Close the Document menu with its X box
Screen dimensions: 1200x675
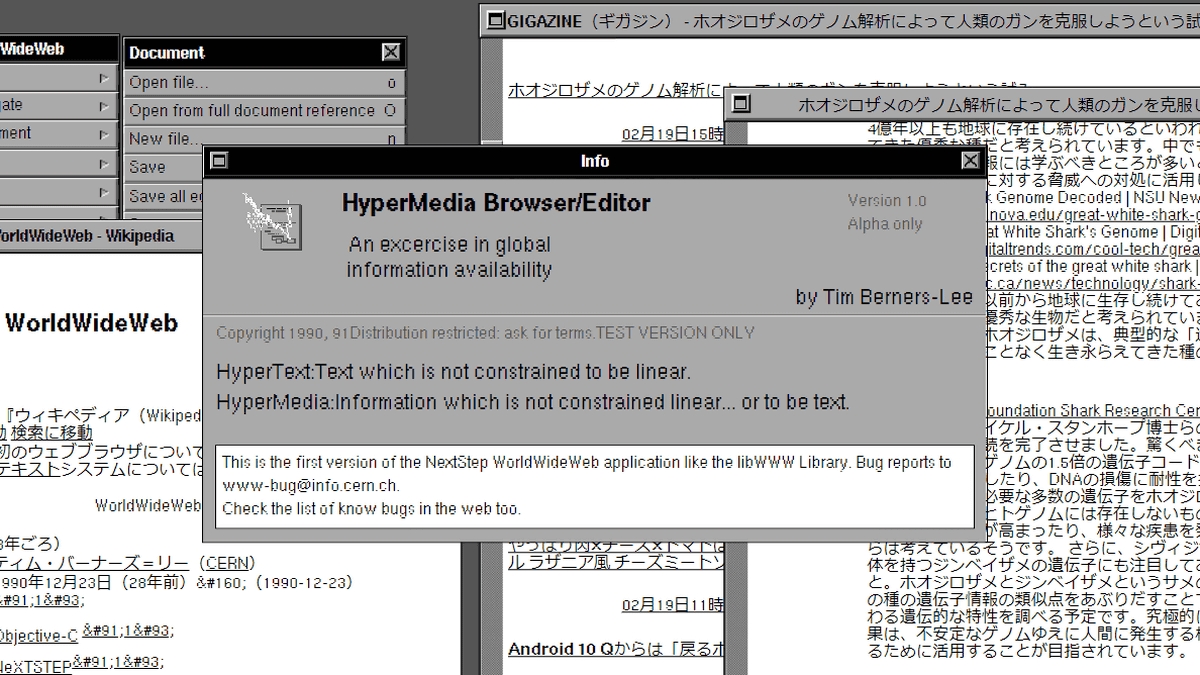pyautogui.click(x=391, y=52)
